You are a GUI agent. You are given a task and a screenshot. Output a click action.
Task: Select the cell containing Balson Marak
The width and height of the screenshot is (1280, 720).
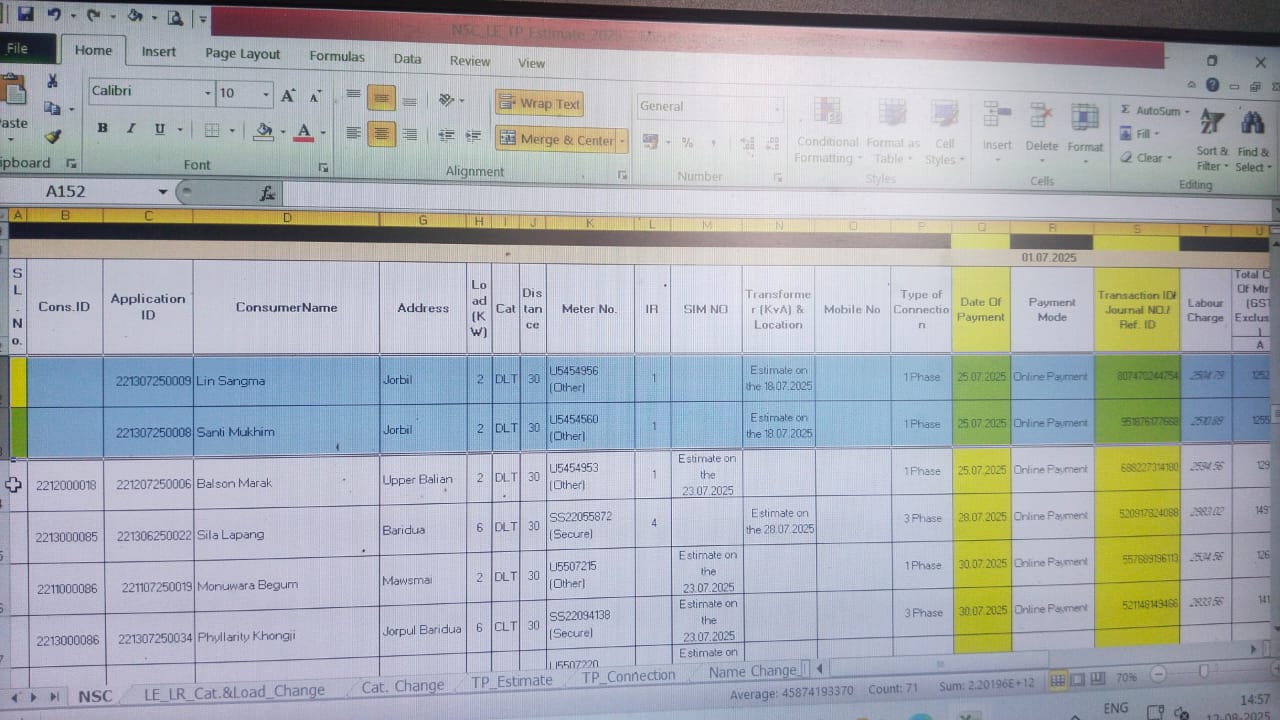click(x=286, y=483)
